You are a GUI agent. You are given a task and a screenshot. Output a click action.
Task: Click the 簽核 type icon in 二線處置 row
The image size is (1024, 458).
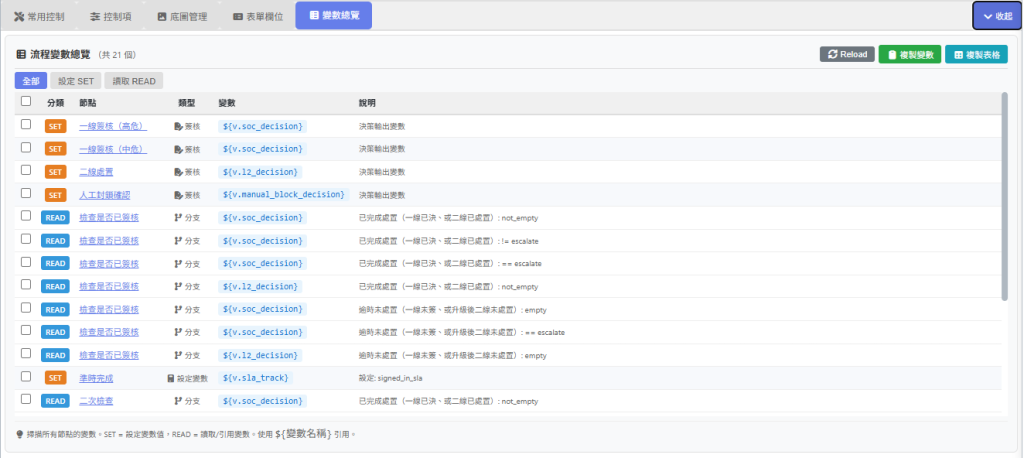point(178,172)
